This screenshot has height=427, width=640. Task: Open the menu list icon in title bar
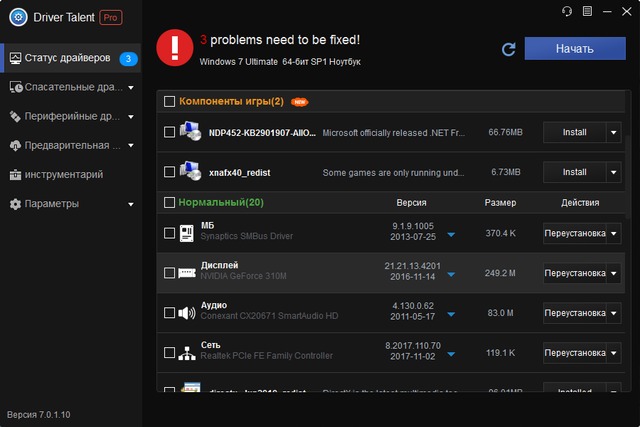[x=585, y=11]
